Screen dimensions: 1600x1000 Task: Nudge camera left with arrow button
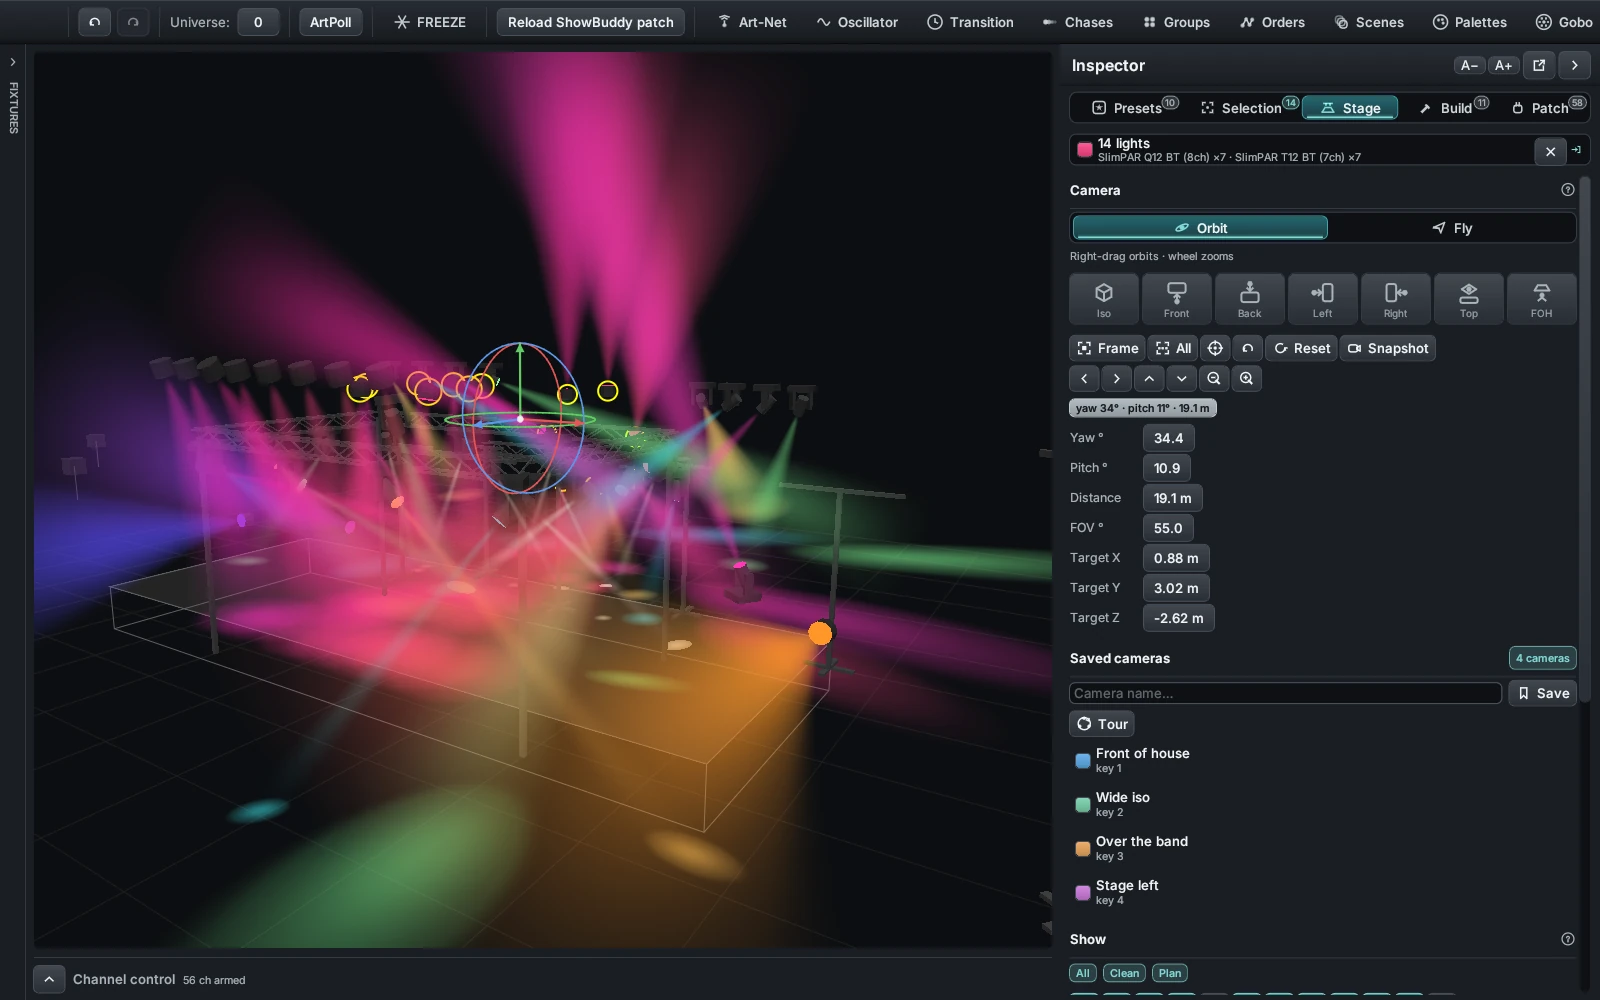[1084, 378]
